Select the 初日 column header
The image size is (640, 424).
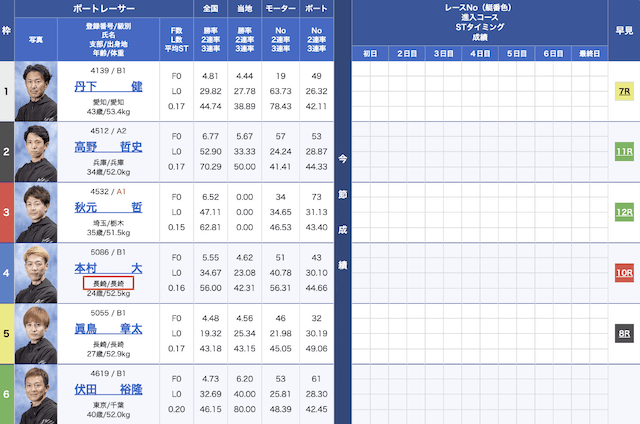pos(370,53)
